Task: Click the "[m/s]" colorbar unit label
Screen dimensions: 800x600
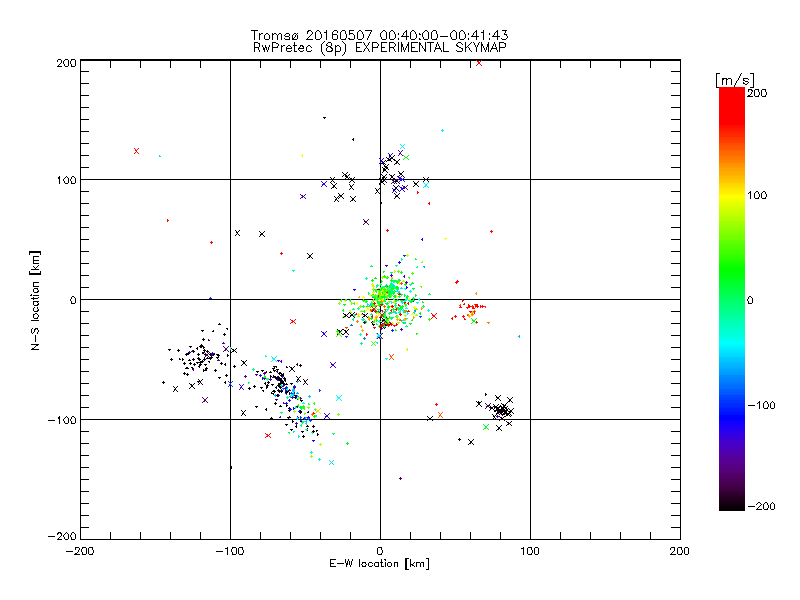Action: [x=734, y=80]
